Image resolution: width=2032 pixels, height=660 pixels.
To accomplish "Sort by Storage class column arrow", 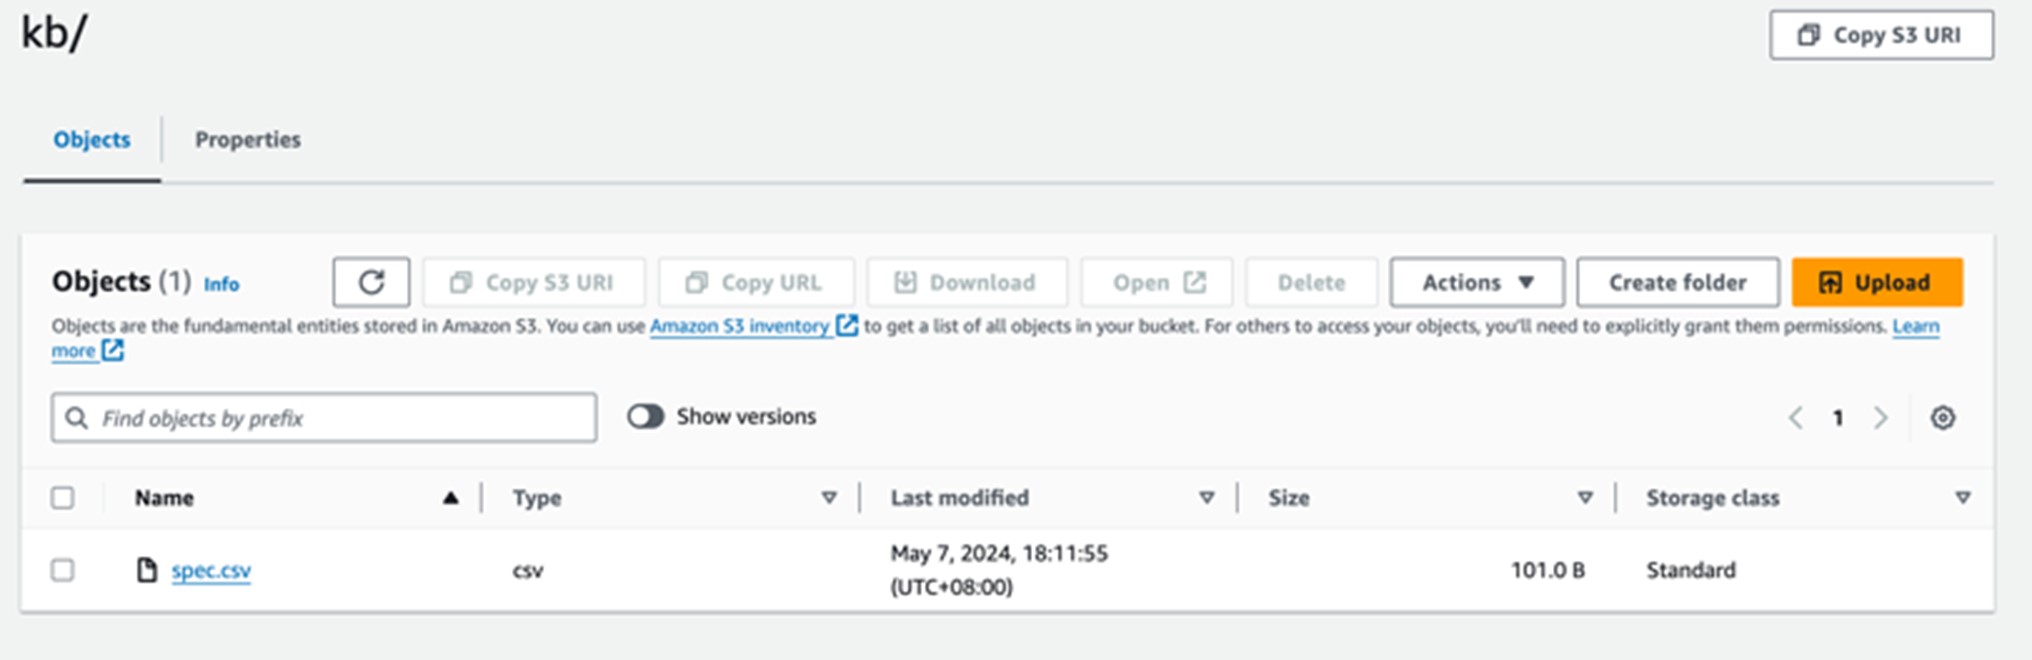I will click(1963, 497).
